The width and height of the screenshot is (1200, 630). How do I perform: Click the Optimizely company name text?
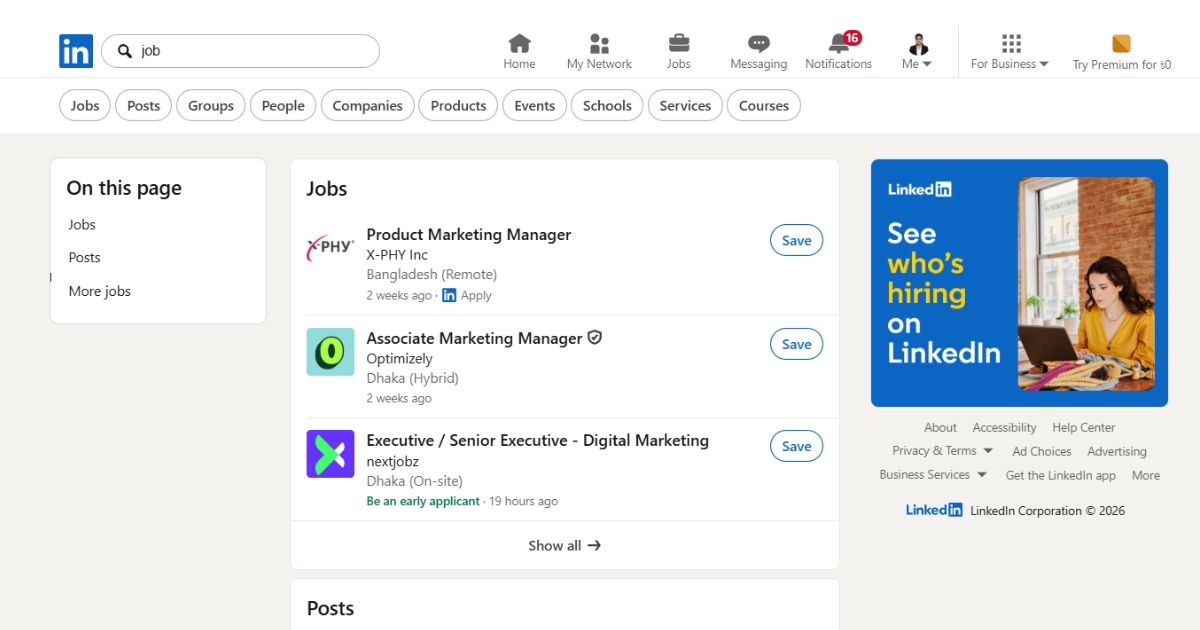(x=400, y=359)
